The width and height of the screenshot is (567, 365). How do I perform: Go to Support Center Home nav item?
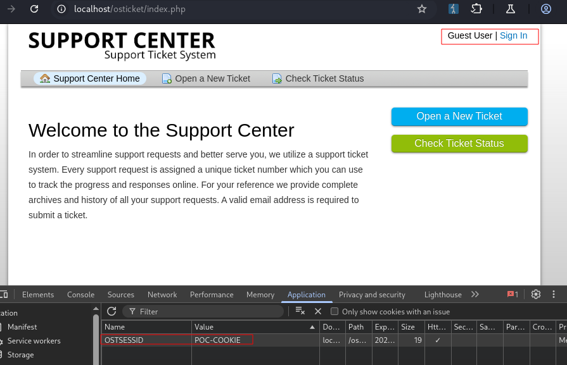coord(90,78)
